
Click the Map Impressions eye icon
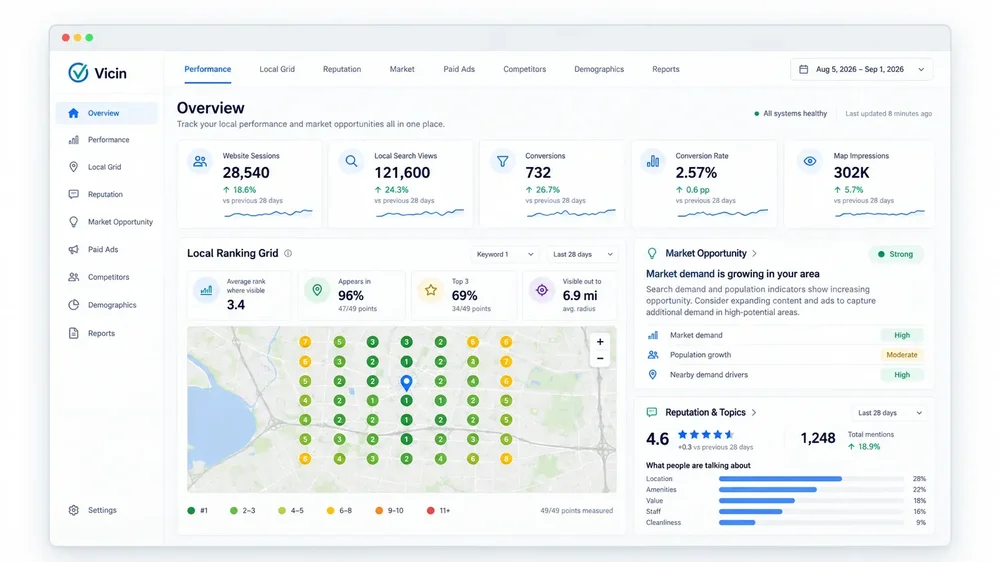coord(810,161)
